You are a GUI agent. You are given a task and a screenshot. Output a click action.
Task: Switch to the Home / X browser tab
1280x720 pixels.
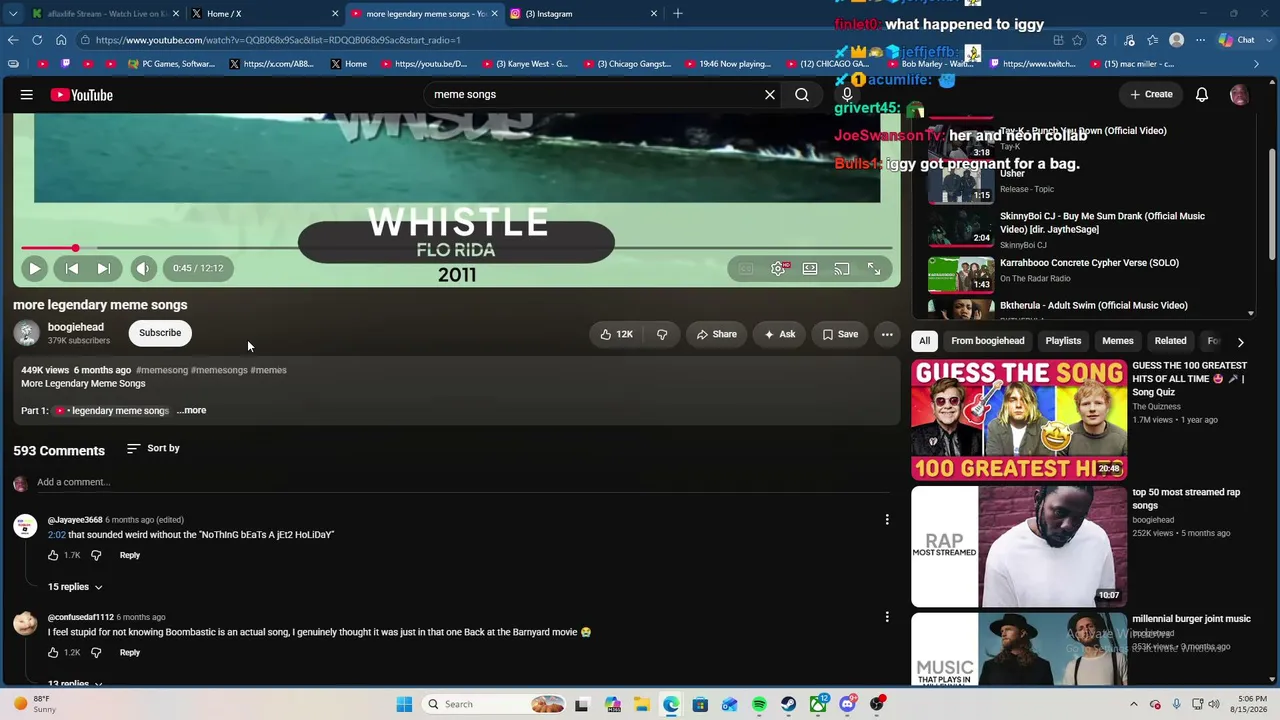coord(264,14)
